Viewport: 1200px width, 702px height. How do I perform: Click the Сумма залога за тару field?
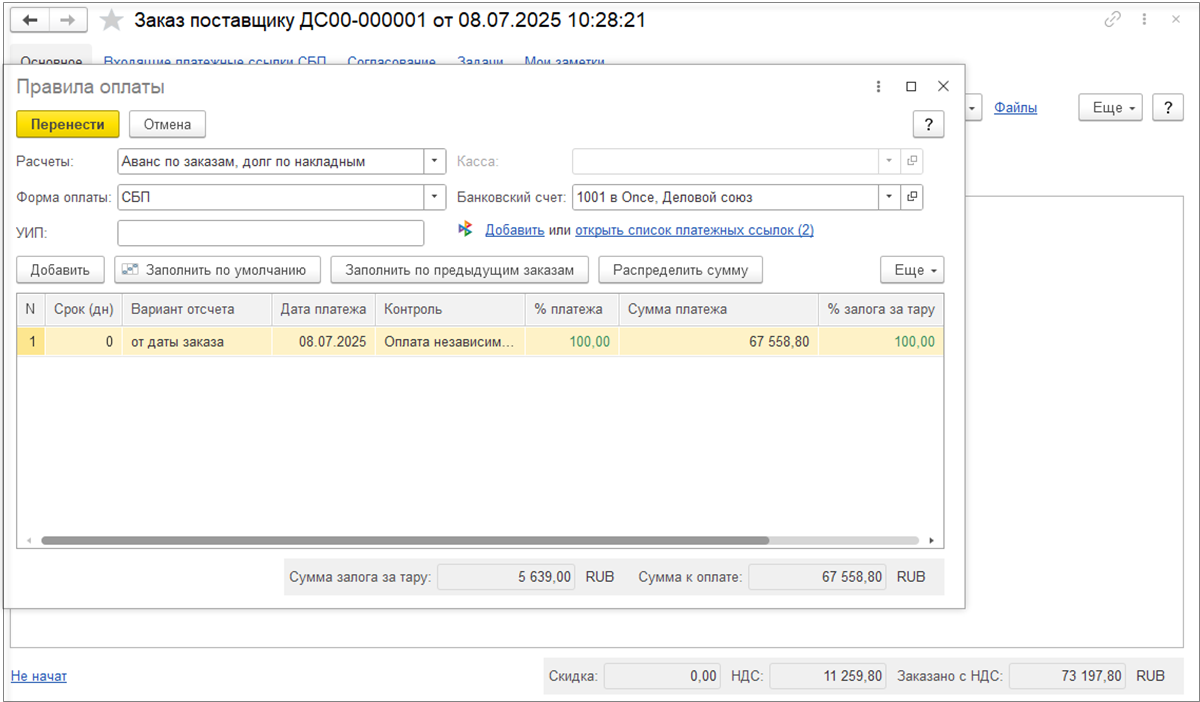(x=506, y=577)
